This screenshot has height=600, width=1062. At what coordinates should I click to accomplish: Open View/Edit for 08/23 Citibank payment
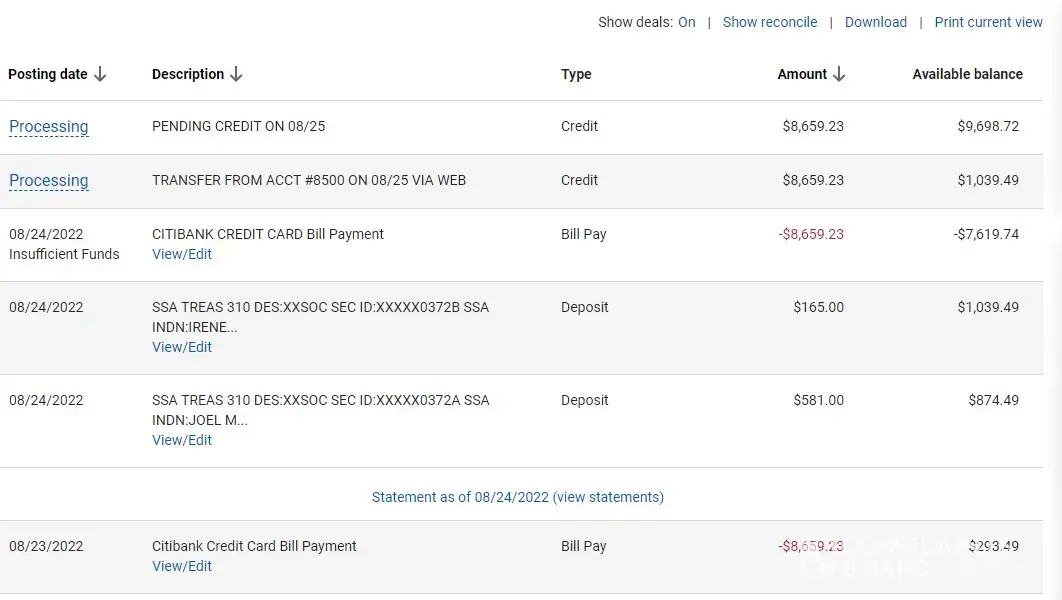182,566
